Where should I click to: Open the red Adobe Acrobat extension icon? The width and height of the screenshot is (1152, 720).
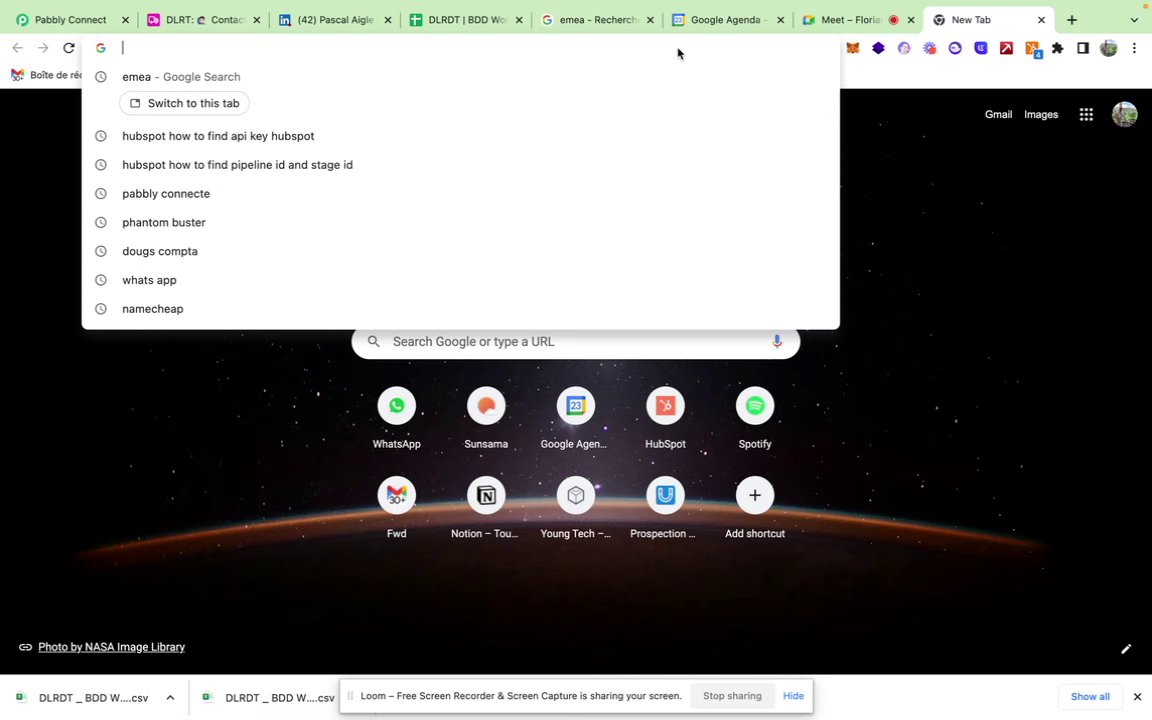tap(1007, 48)
